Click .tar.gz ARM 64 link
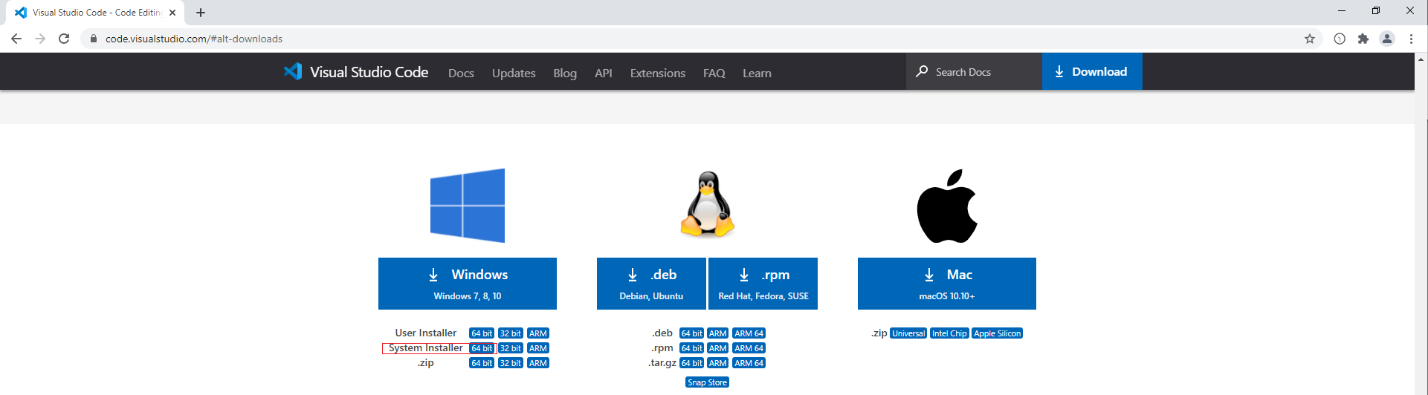 [x=749, y=363]
